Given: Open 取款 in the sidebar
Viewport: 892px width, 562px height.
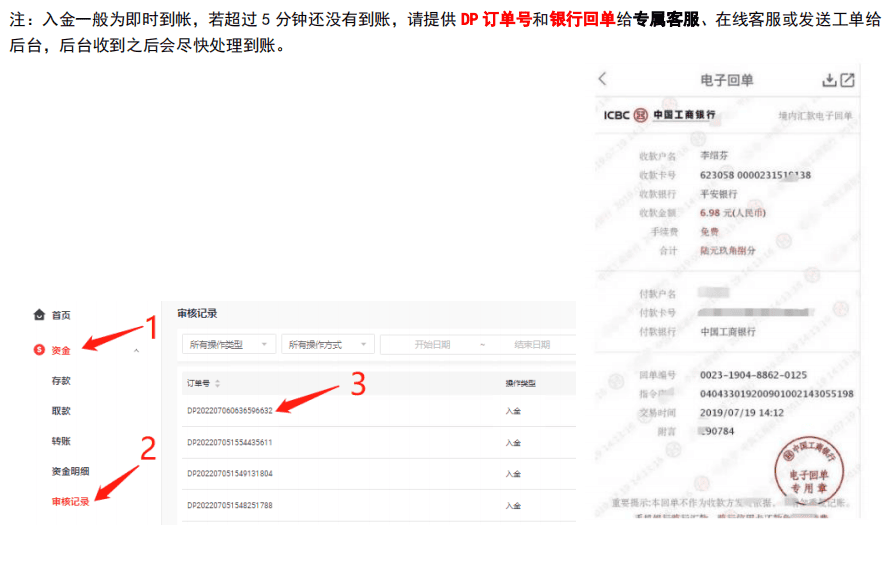Looking at the screenshot, I should [61, 411].
